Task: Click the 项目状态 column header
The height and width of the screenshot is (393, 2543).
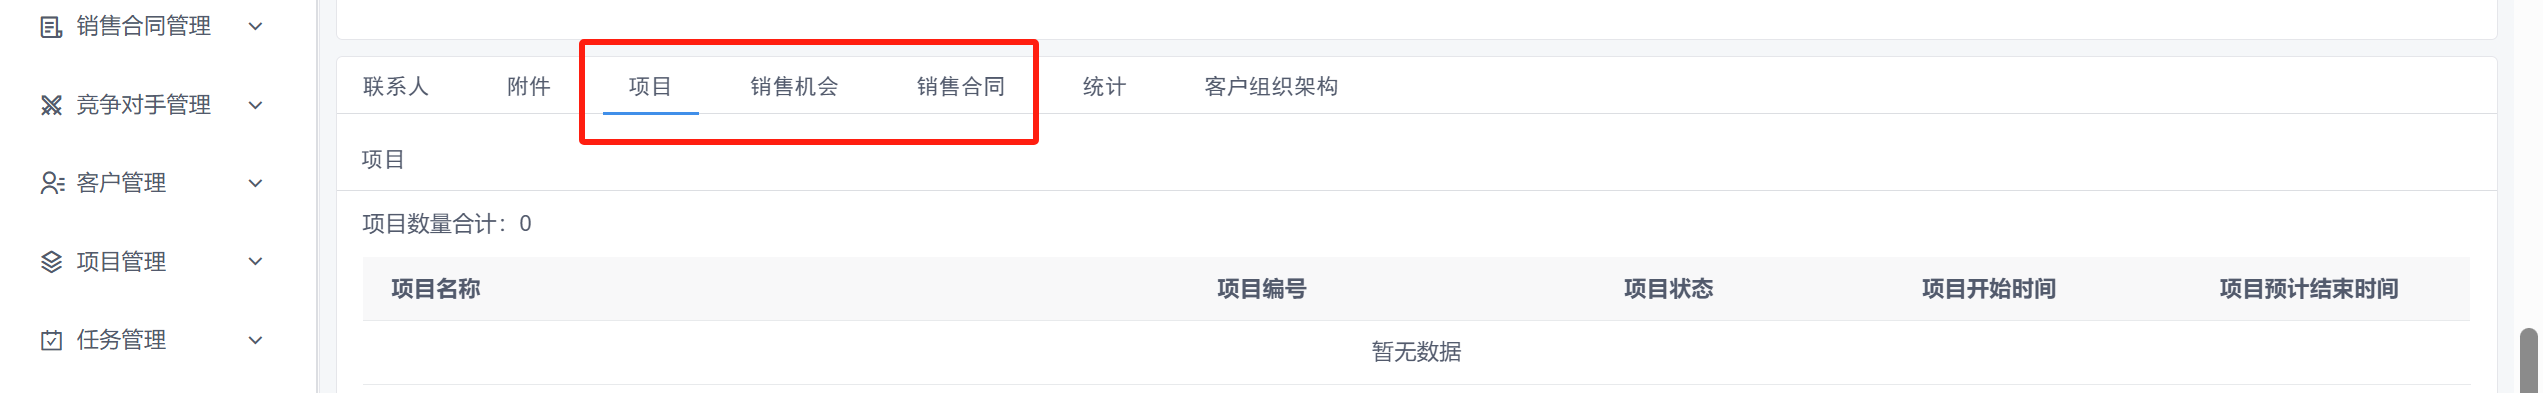Action: 1669,289
